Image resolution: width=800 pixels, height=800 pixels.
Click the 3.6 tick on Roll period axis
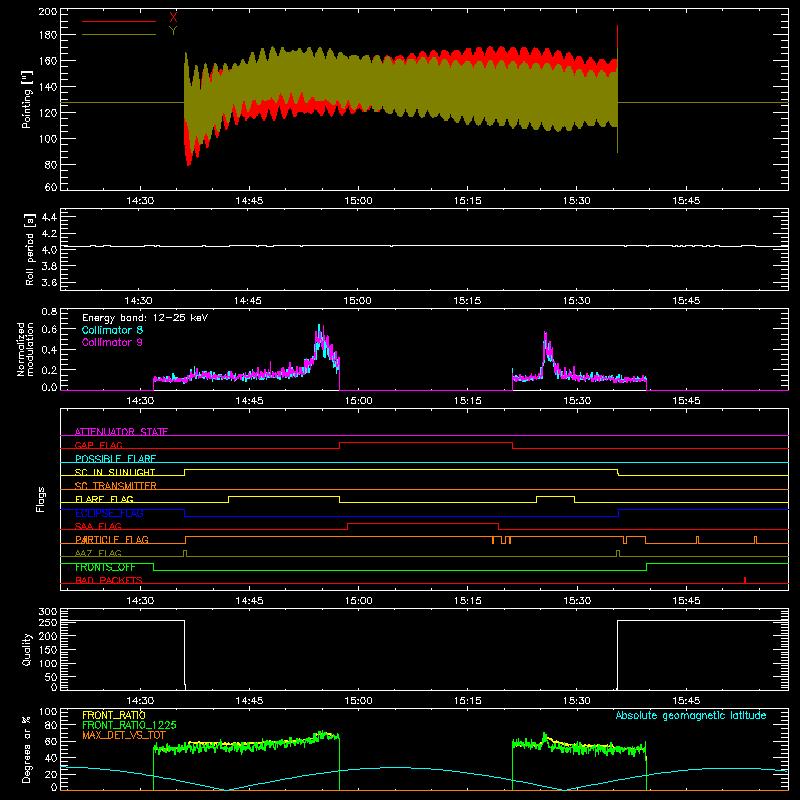[49, 282]
